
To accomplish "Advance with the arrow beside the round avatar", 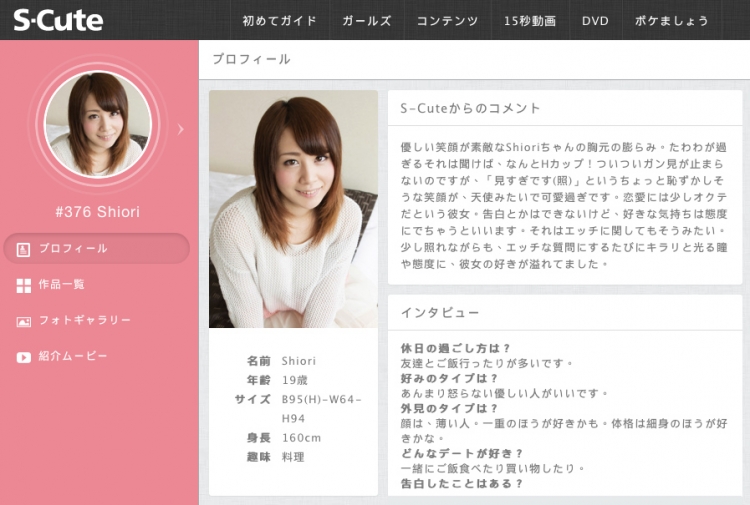I will tap(180, 128).
